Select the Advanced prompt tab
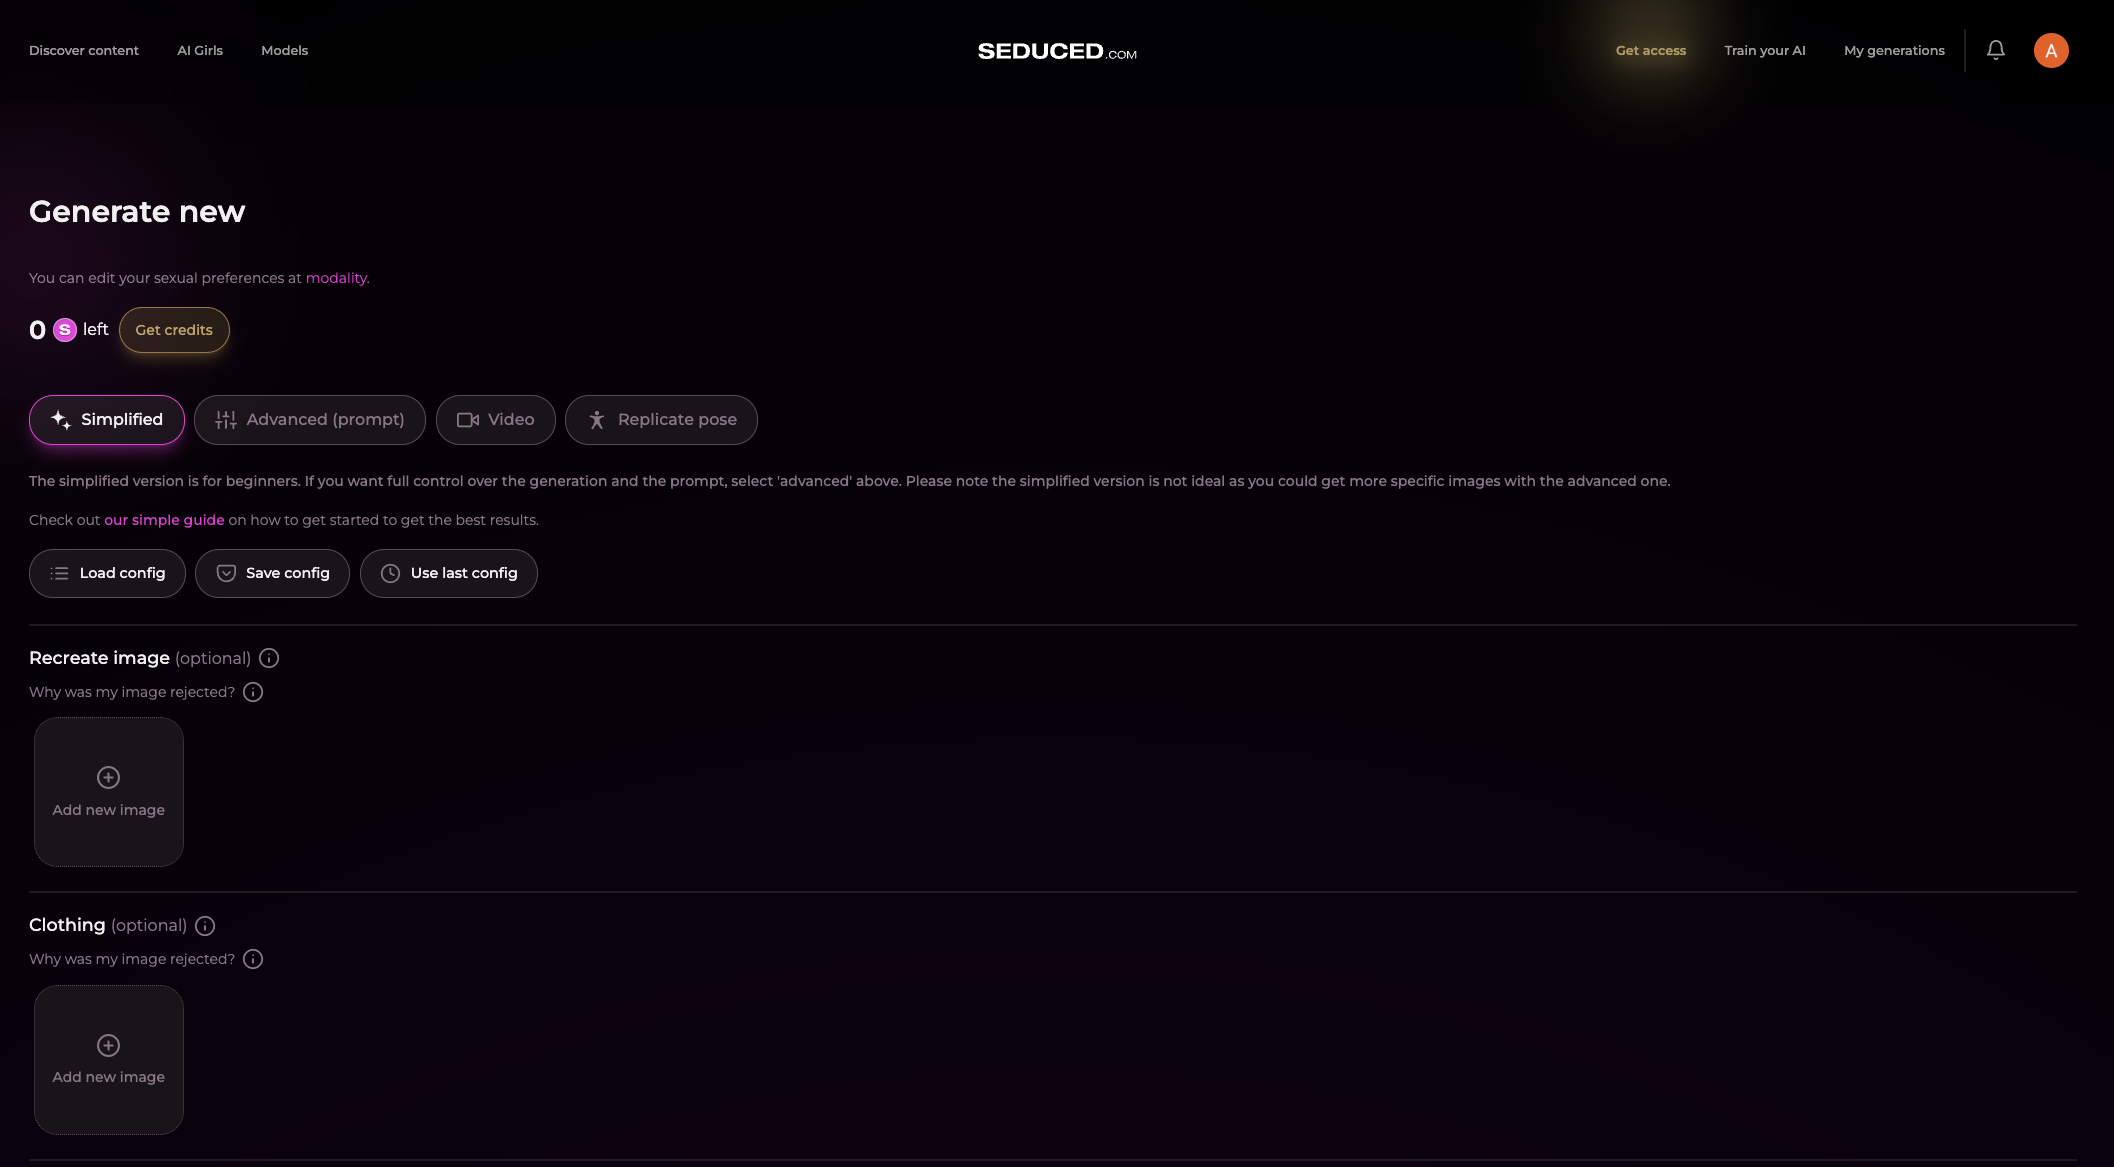Screen dimensions: 2114x1167 pos(309,418)
